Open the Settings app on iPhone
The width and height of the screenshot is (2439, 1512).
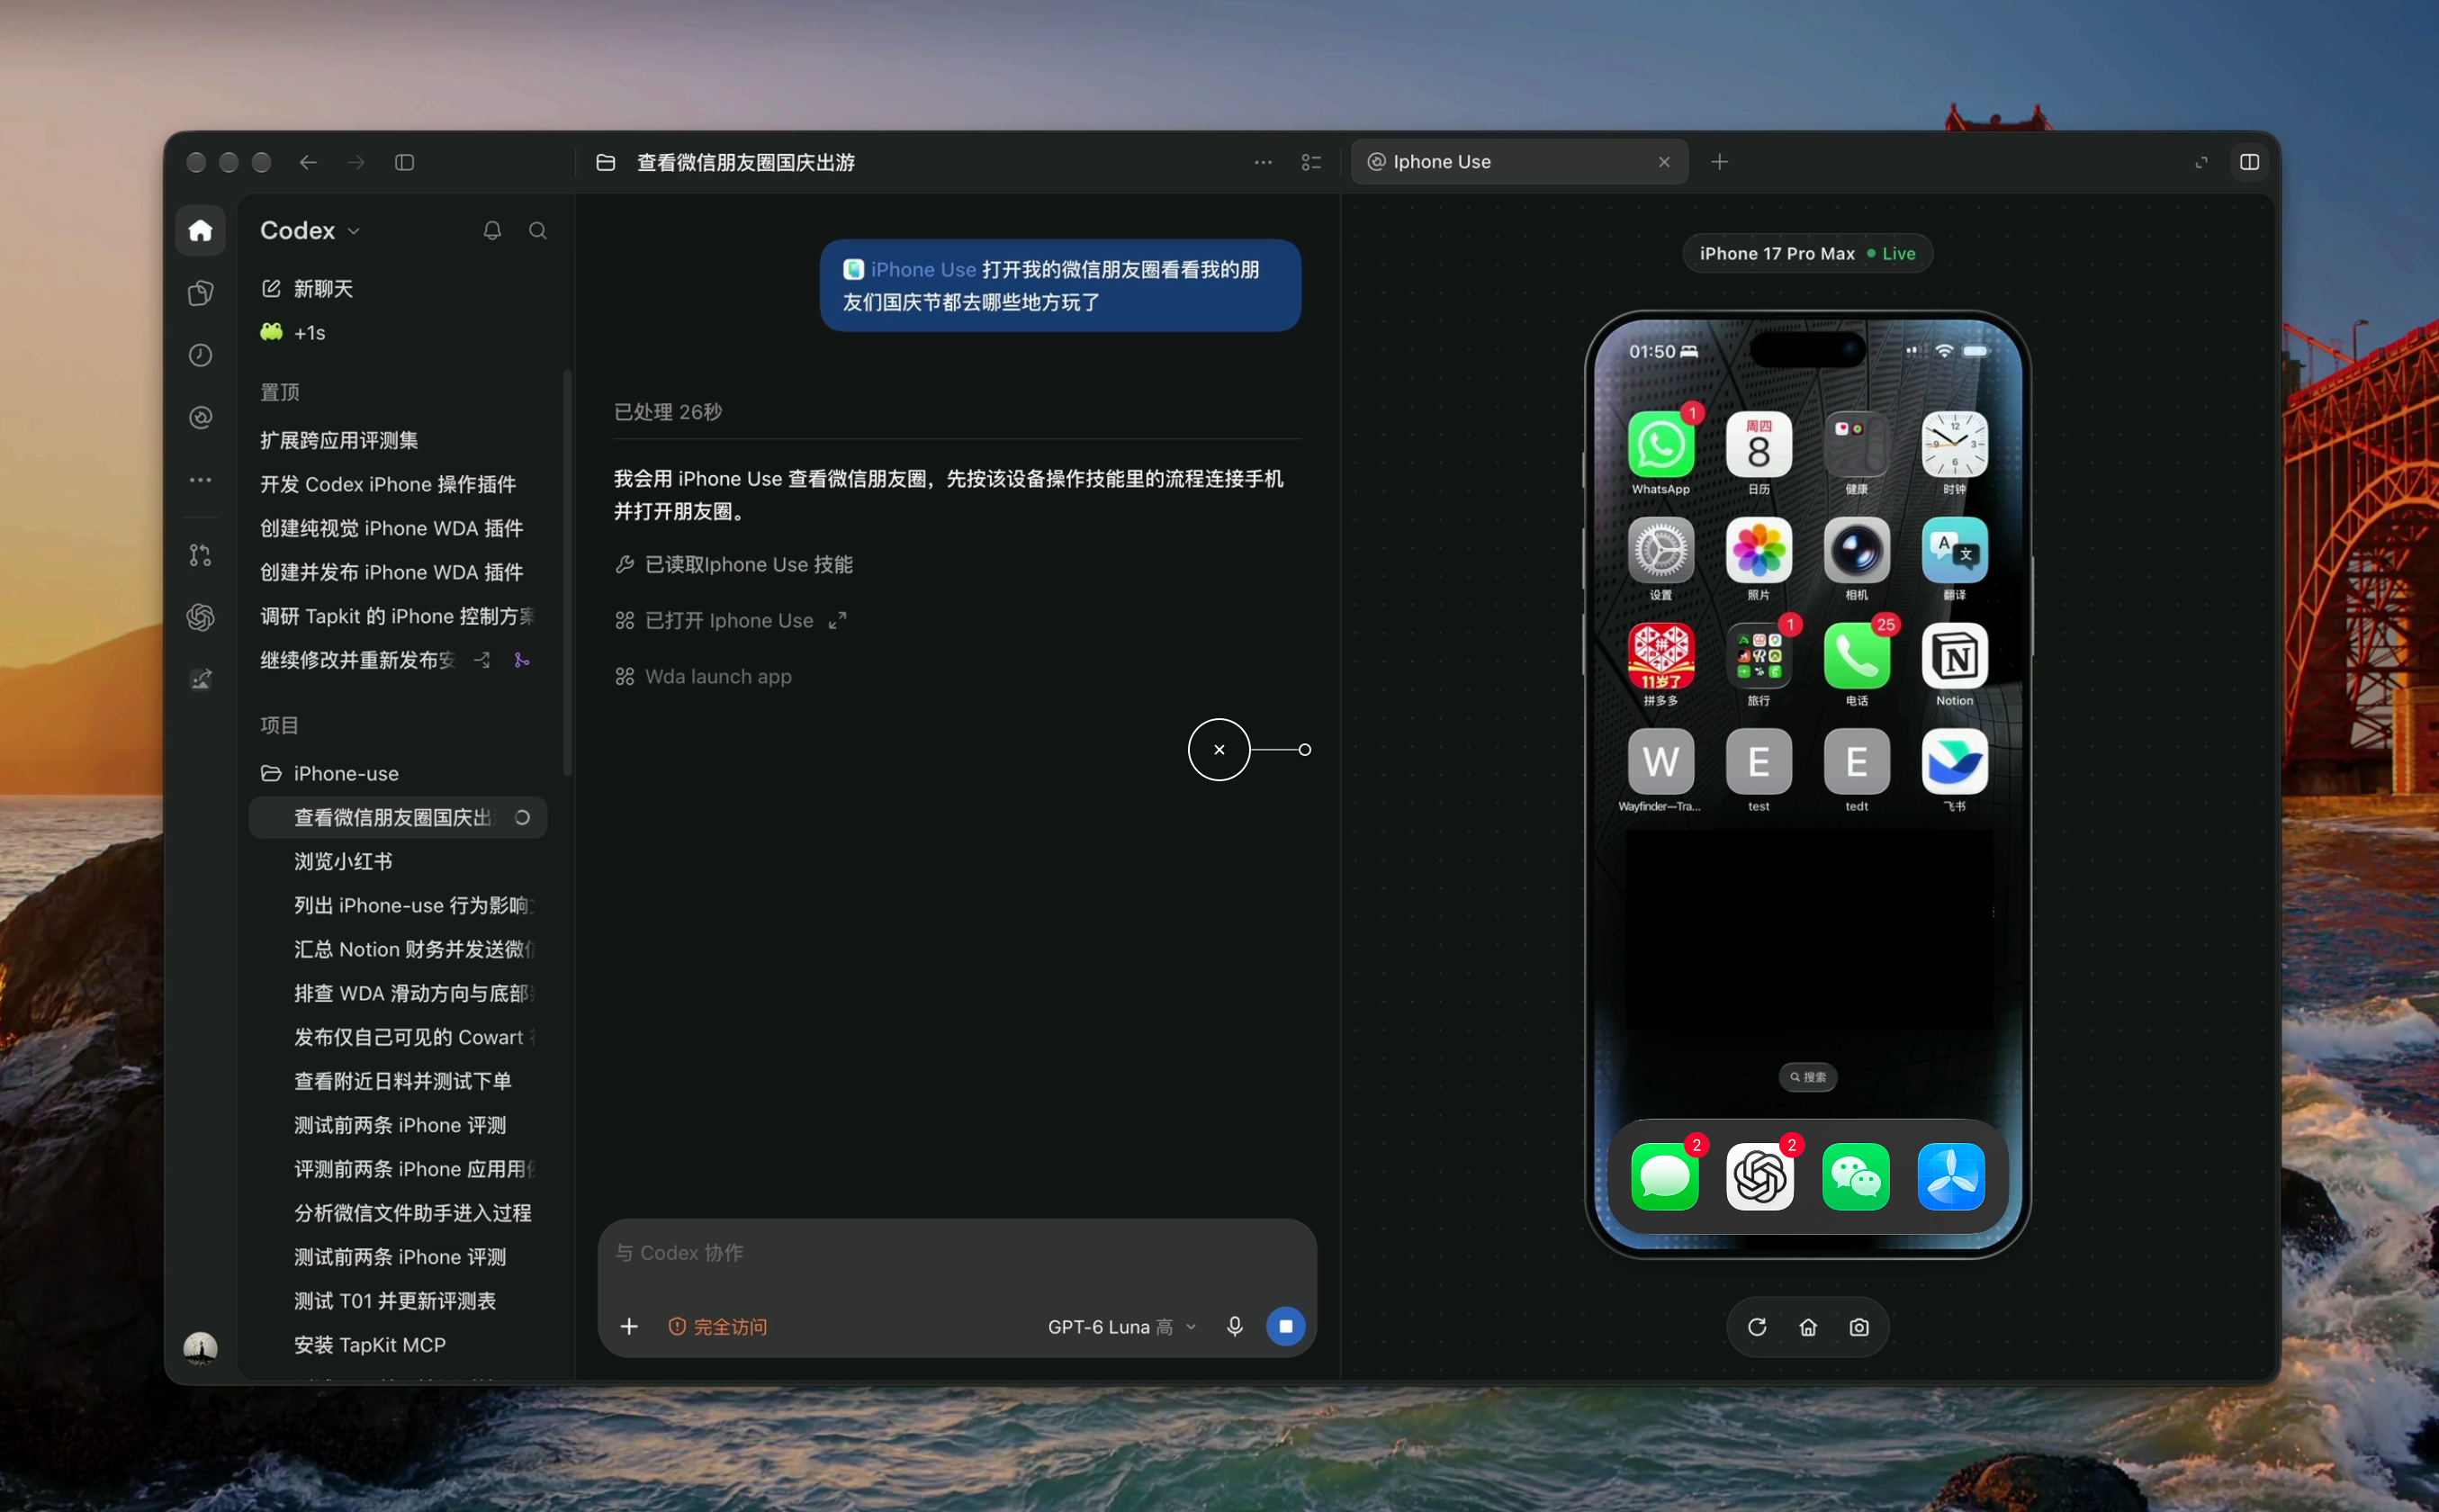coord(1661,551)
